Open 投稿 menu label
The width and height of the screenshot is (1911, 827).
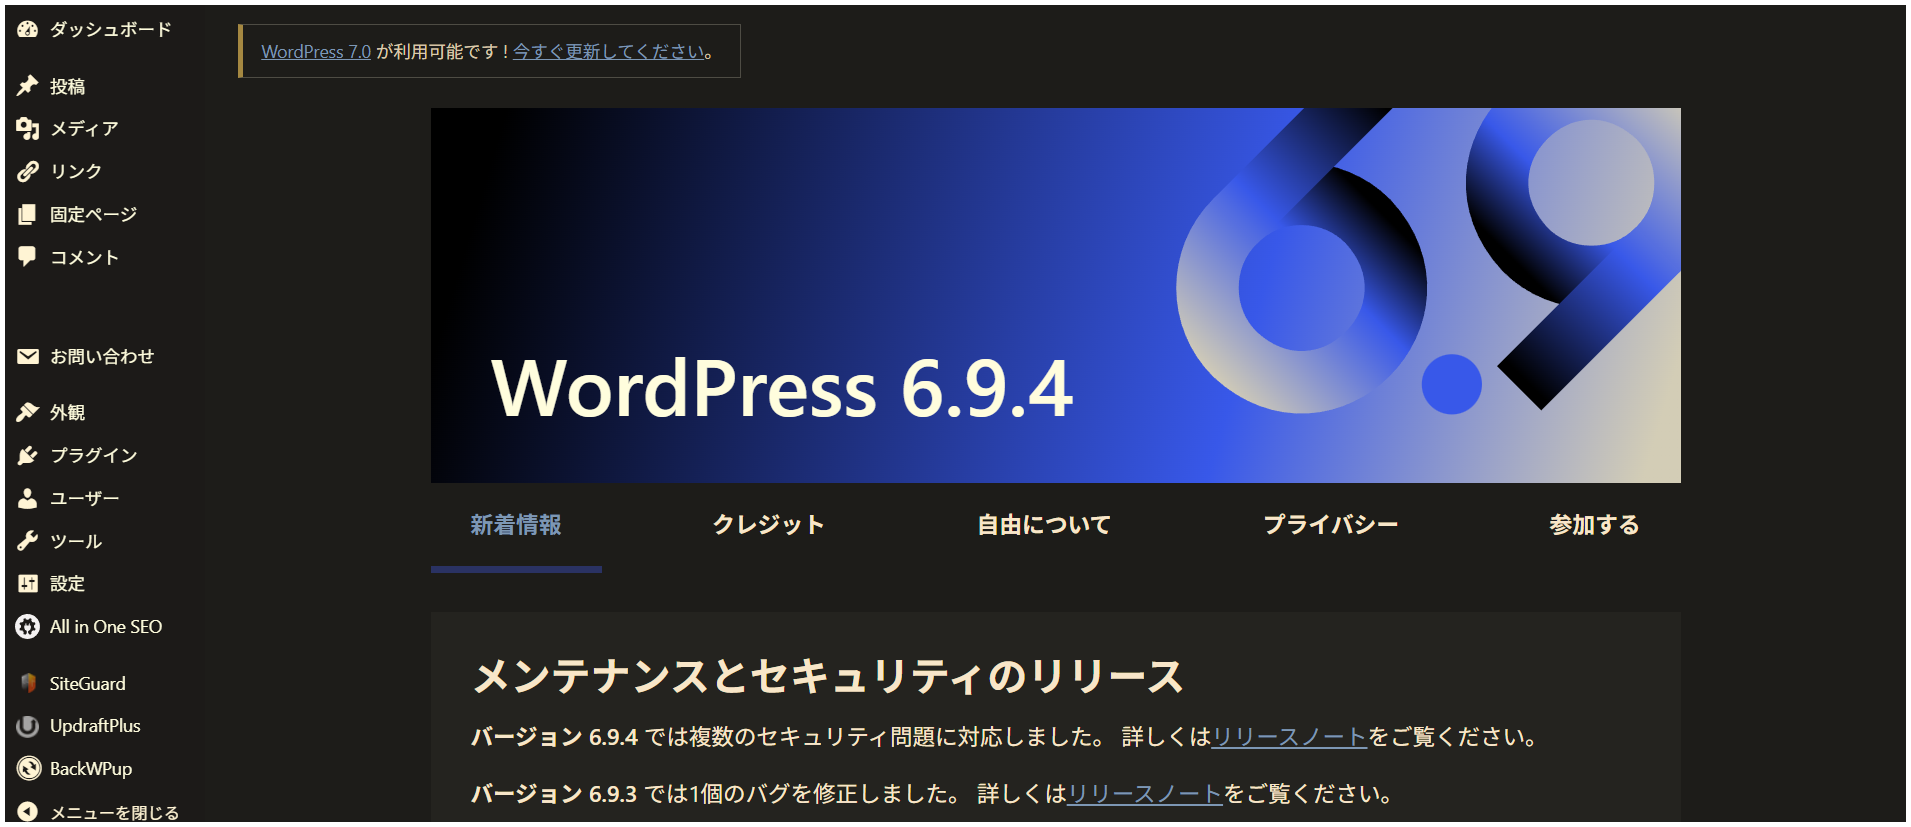click(68, 86)
